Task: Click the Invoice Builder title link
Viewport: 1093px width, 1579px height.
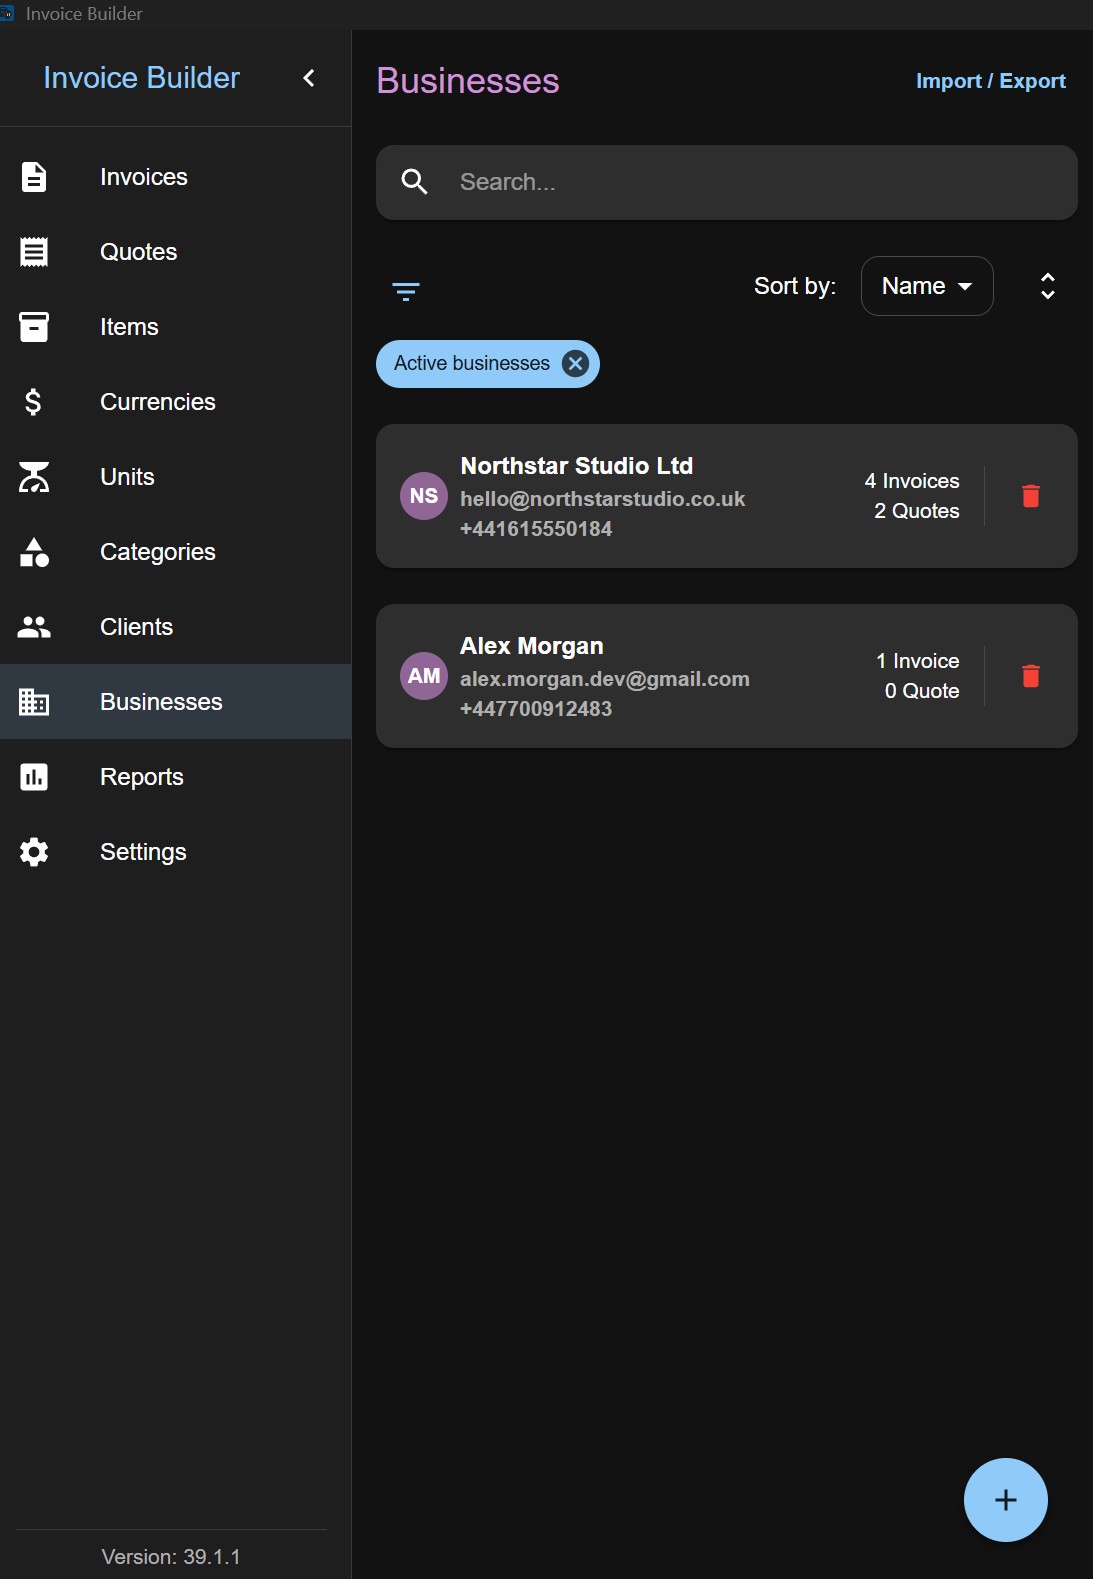Action: tap(142, 78)
